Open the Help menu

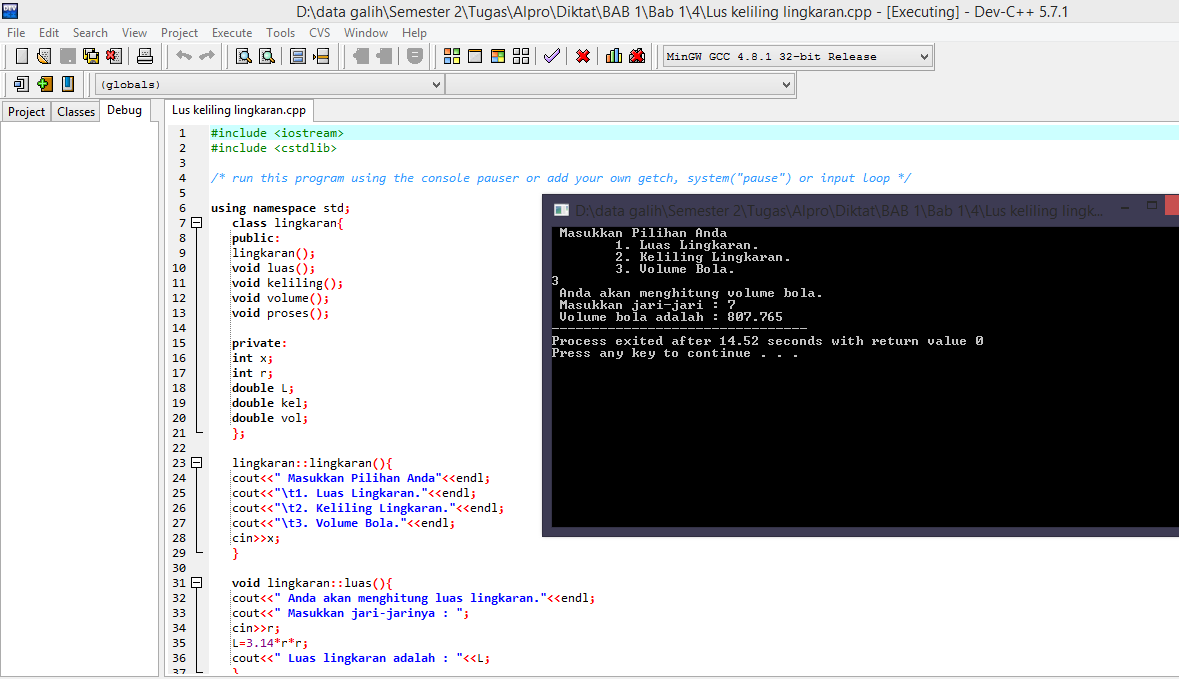[414, 33]
